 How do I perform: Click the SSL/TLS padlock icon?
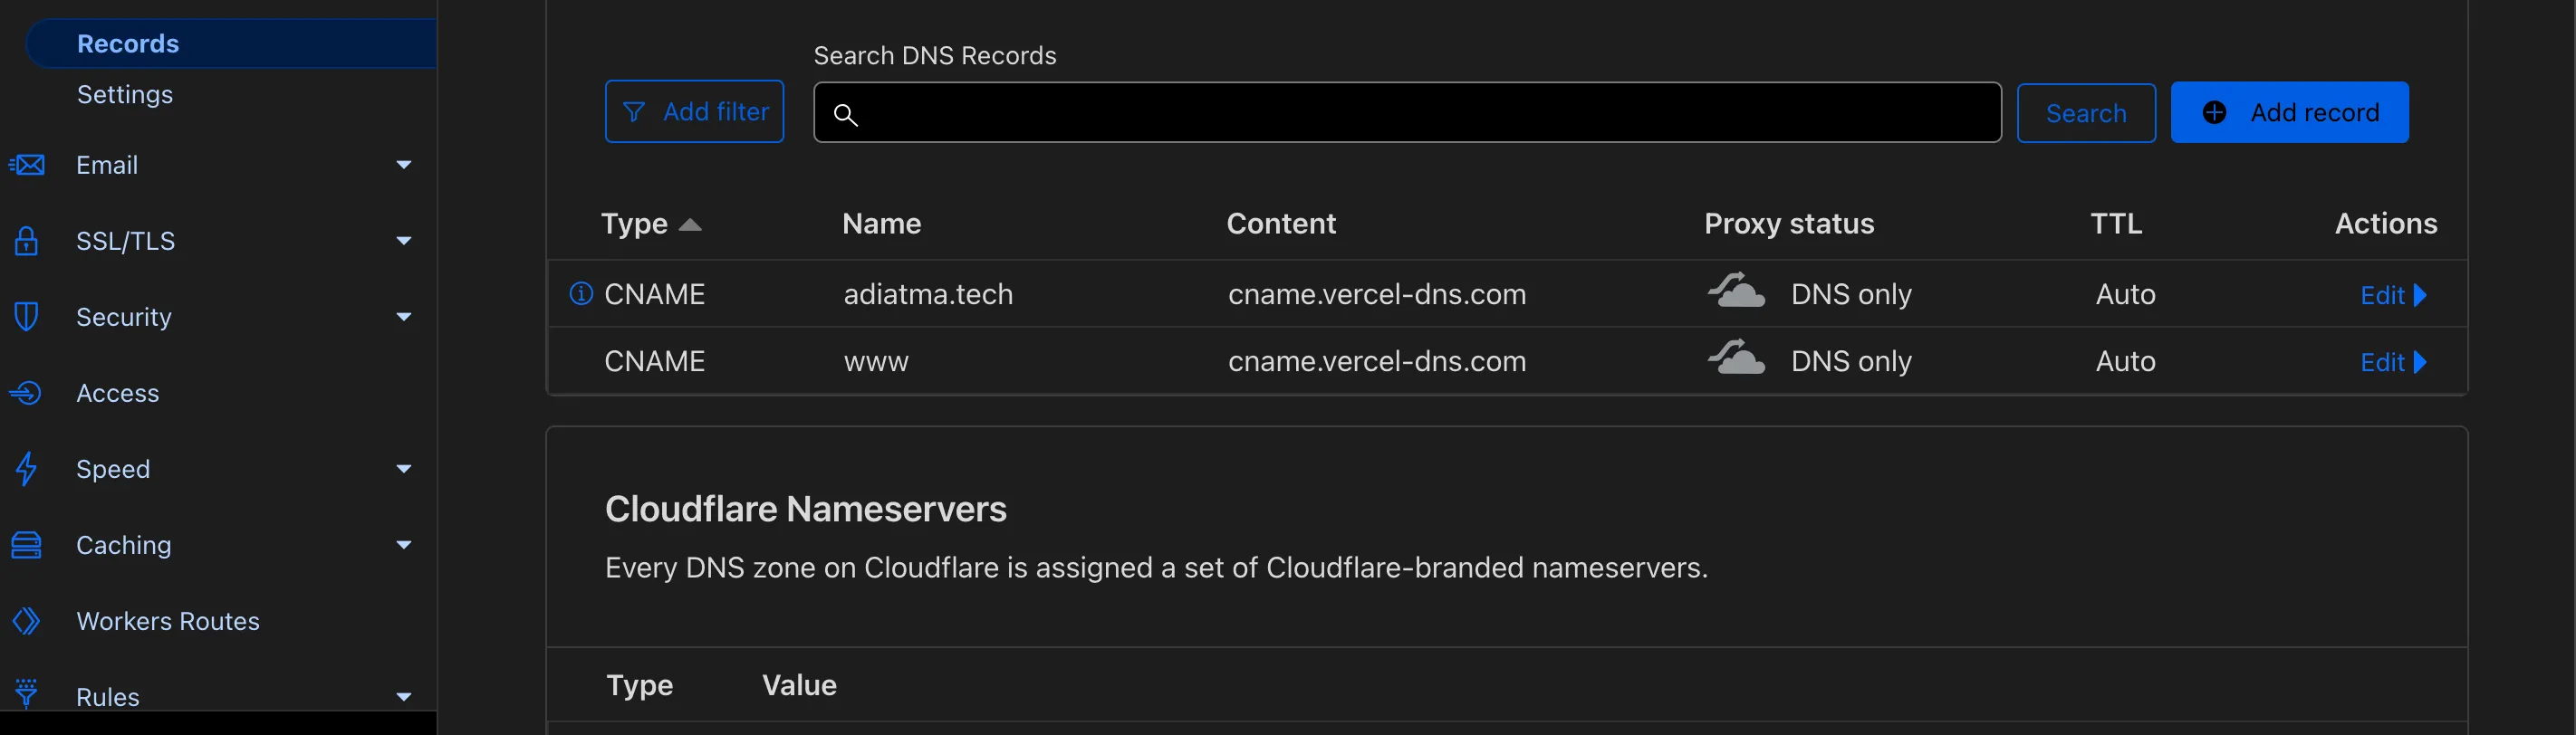26,241
